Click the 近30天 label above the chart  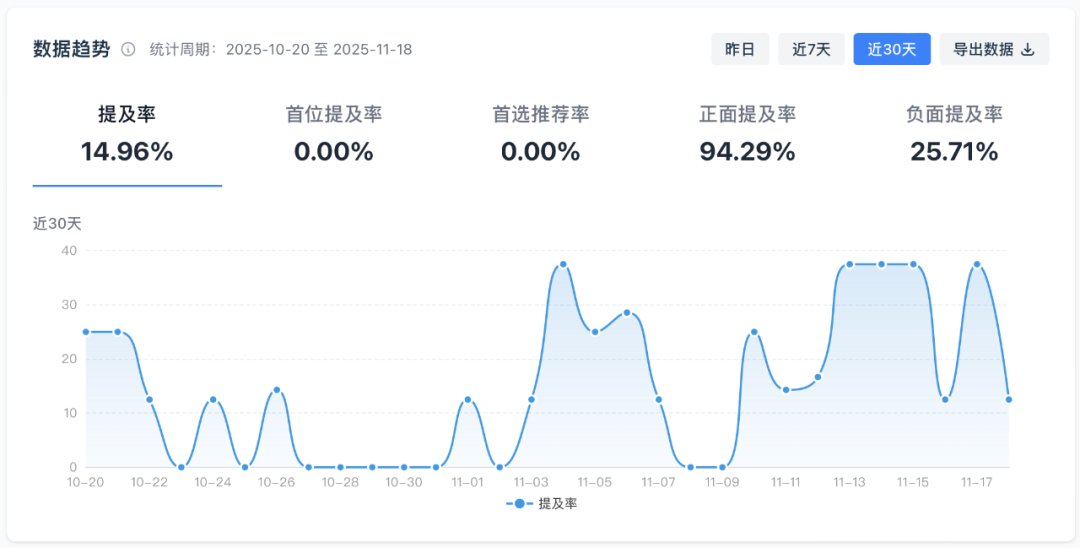point(57,224)
